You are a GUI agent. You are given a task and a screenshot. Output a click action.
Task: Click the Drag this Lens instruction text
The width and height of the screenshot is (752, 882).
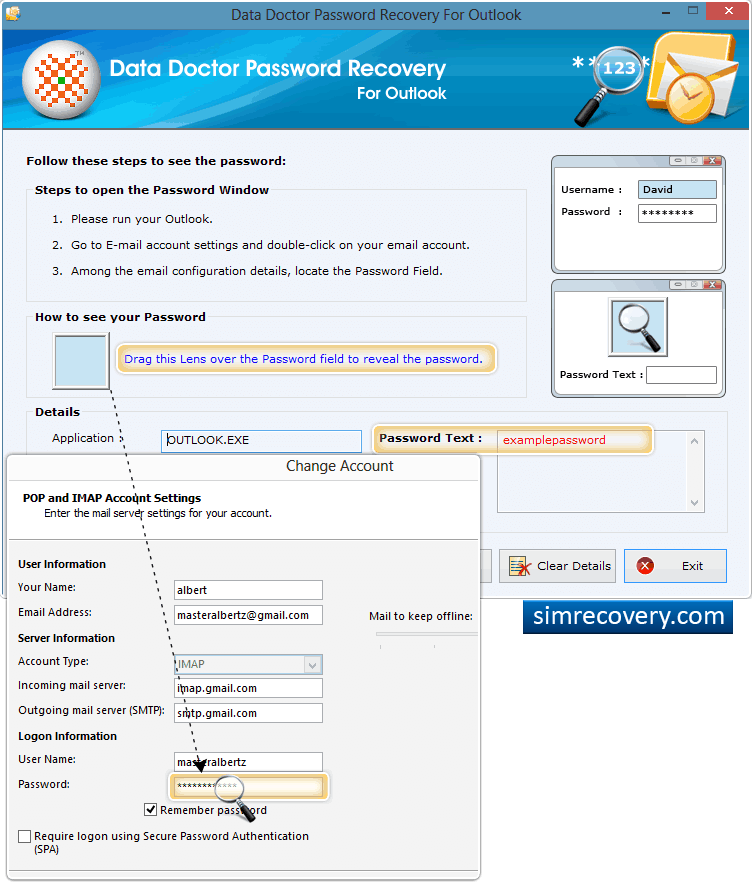coord(303,359)
